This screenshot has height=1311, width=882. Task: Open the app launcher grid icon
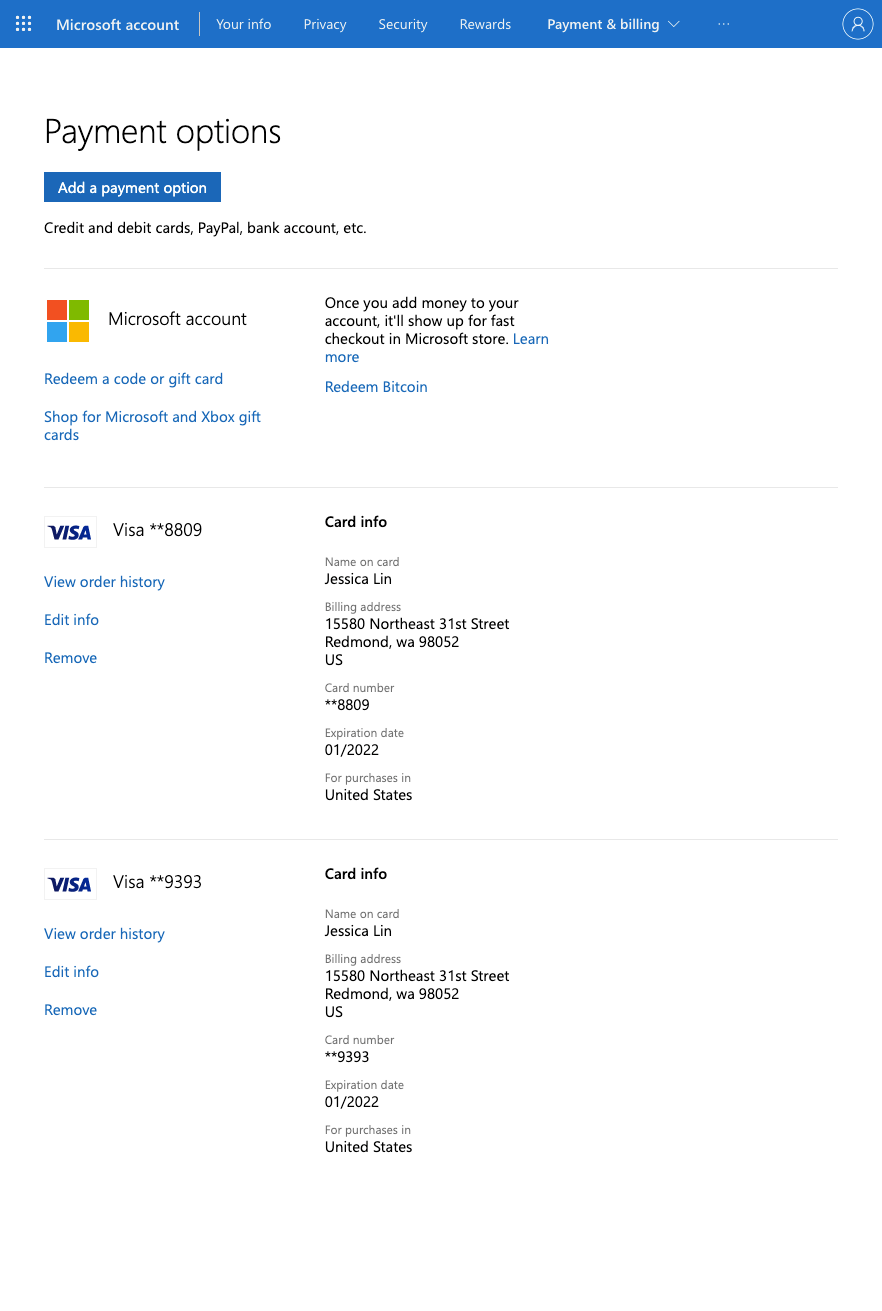coord(24,24)
